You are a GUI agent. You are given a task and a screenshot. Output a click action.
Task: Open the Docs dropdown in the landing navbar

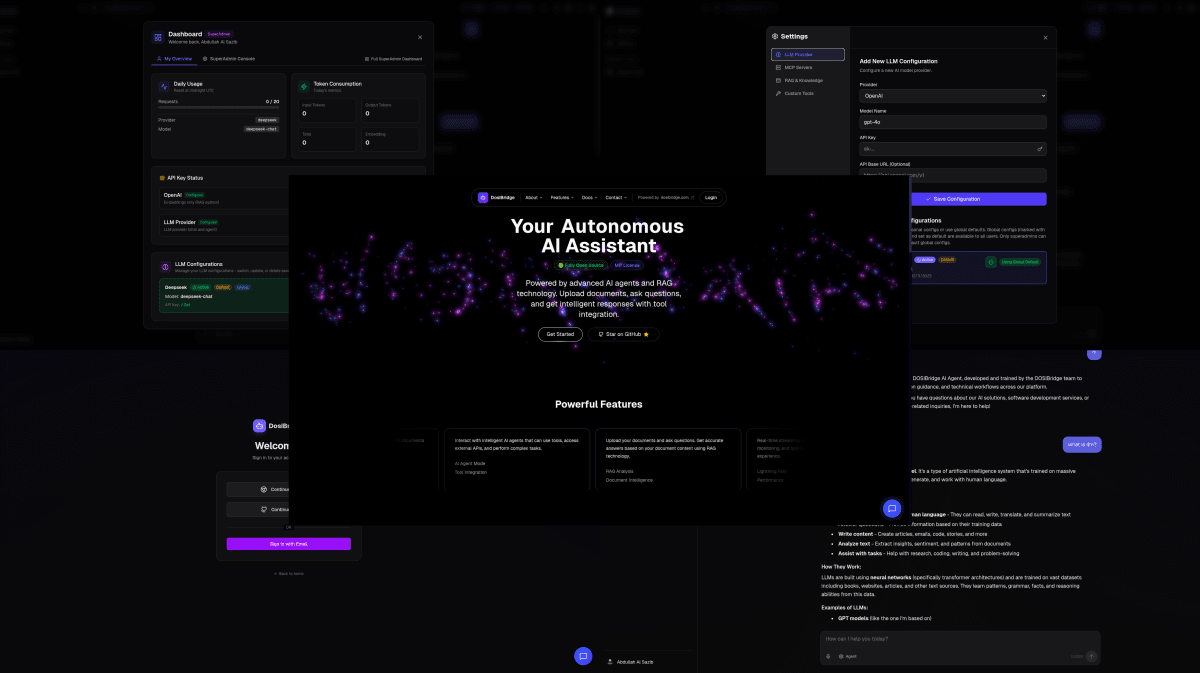588,198
